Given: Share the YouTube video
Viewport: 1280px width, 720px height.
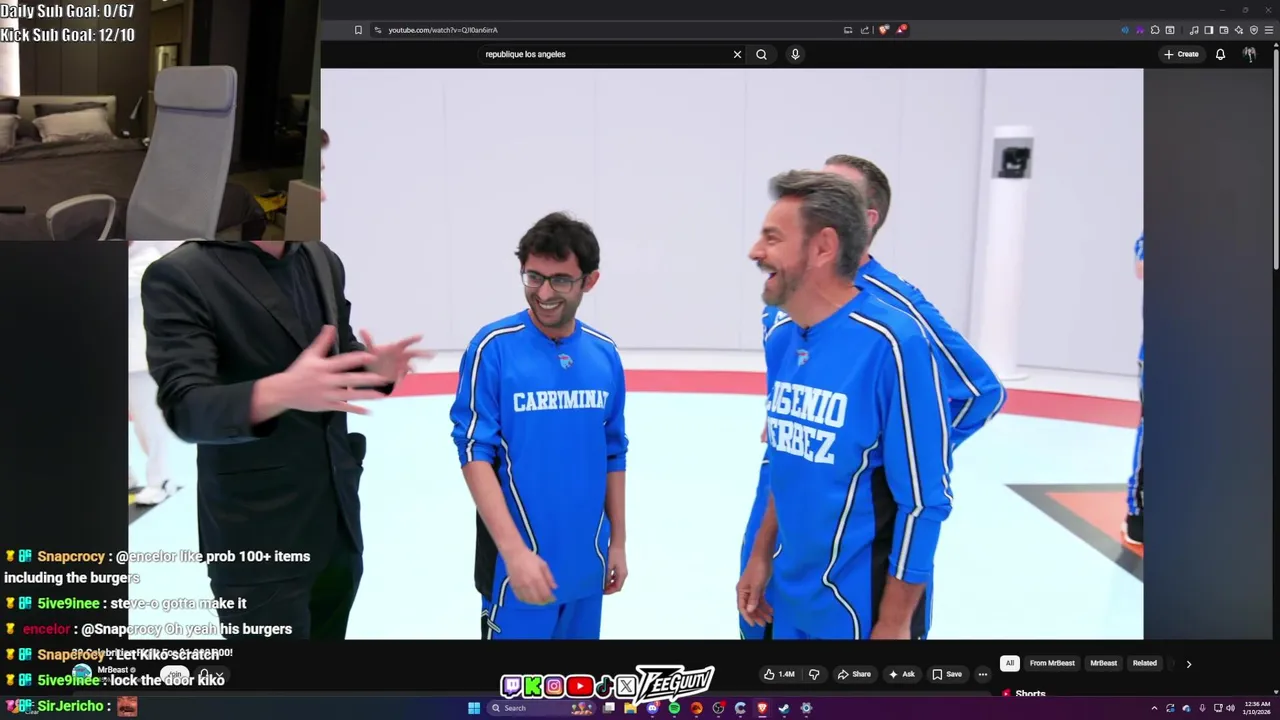Looking at the screenshot, I should pos(854,674).
